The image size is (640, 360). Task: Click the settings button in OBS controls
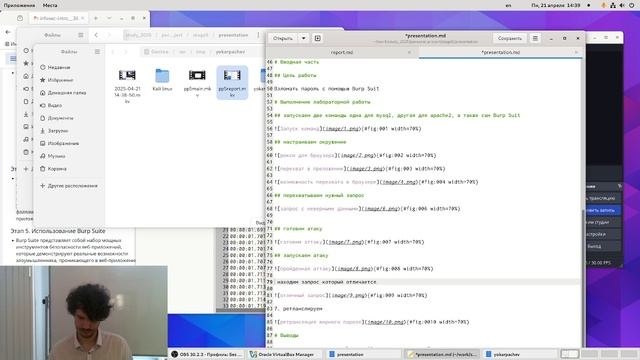(x=602, y=234)
